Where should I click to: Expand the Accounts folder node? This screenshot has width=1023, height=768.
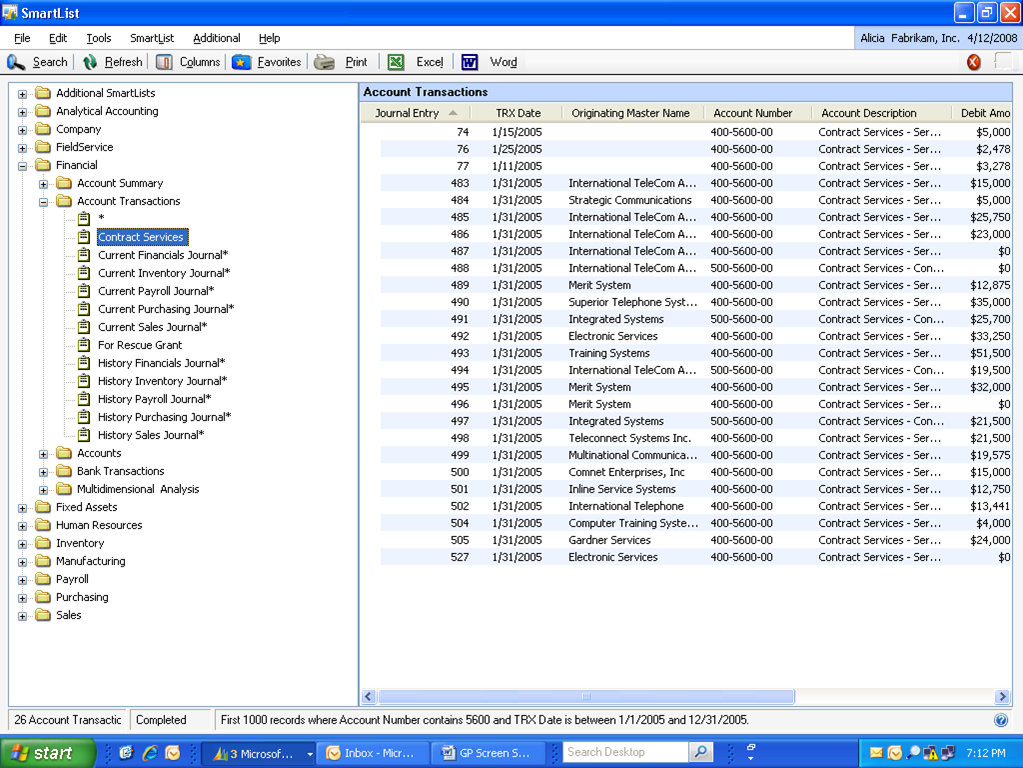(x=43, y=454)
